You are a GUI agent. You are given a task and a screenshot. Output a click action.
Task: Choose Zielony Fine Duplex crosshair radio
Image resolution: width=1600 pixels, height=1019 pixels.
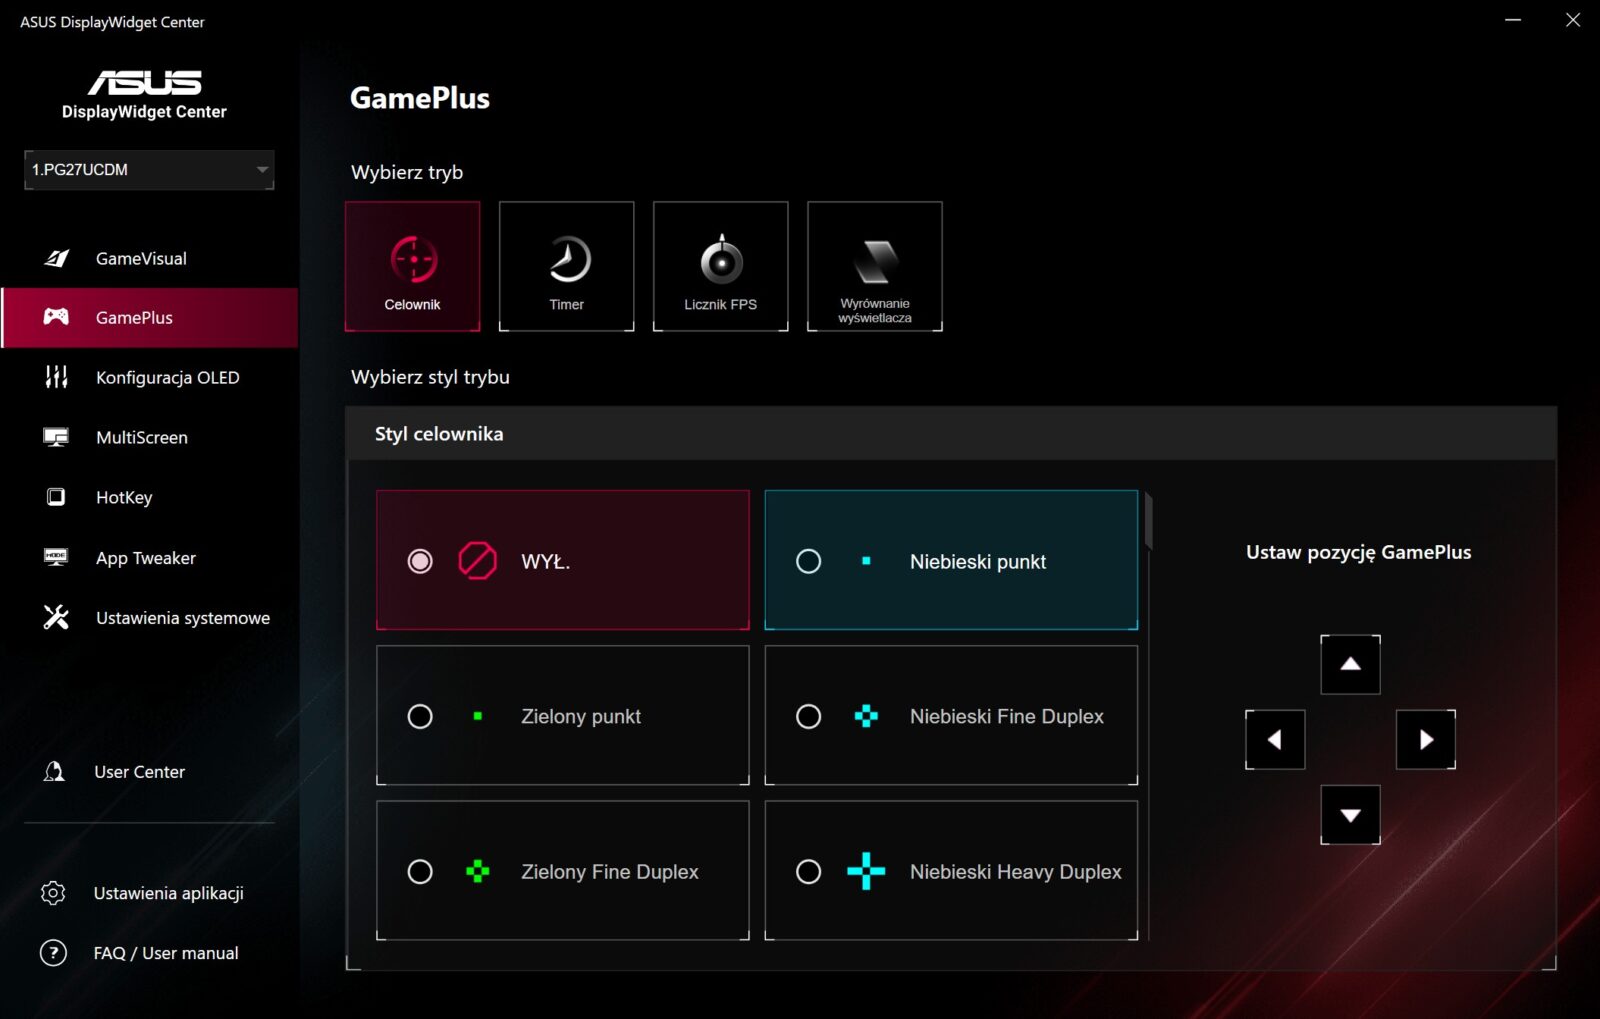(x=420, y=872)
